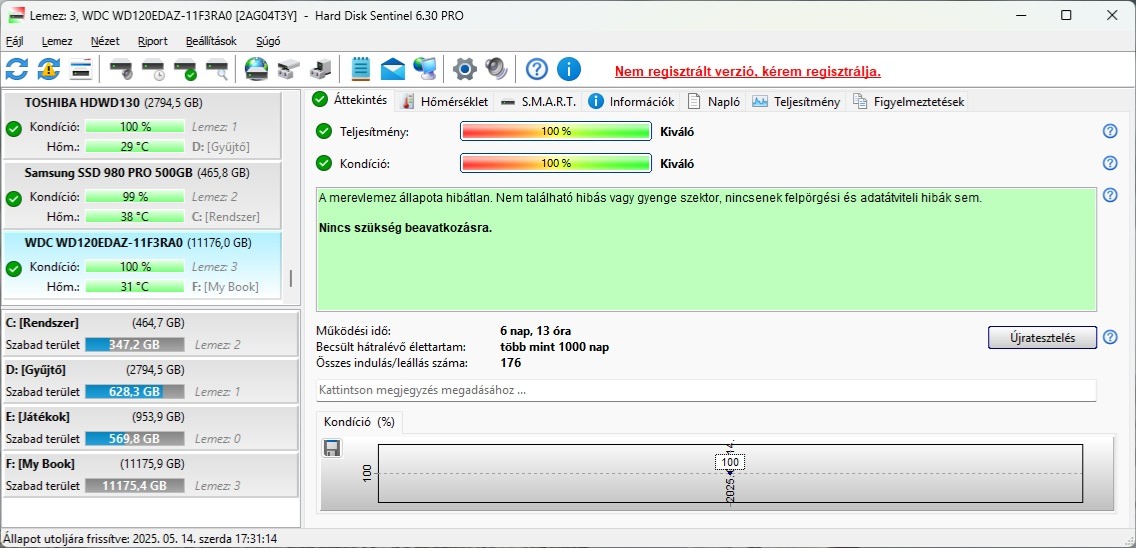Click the 'több mint 1000 nap' lifetime value
Image resolution: width=1136 pixels, height=548 pixels.
(554, 347)
